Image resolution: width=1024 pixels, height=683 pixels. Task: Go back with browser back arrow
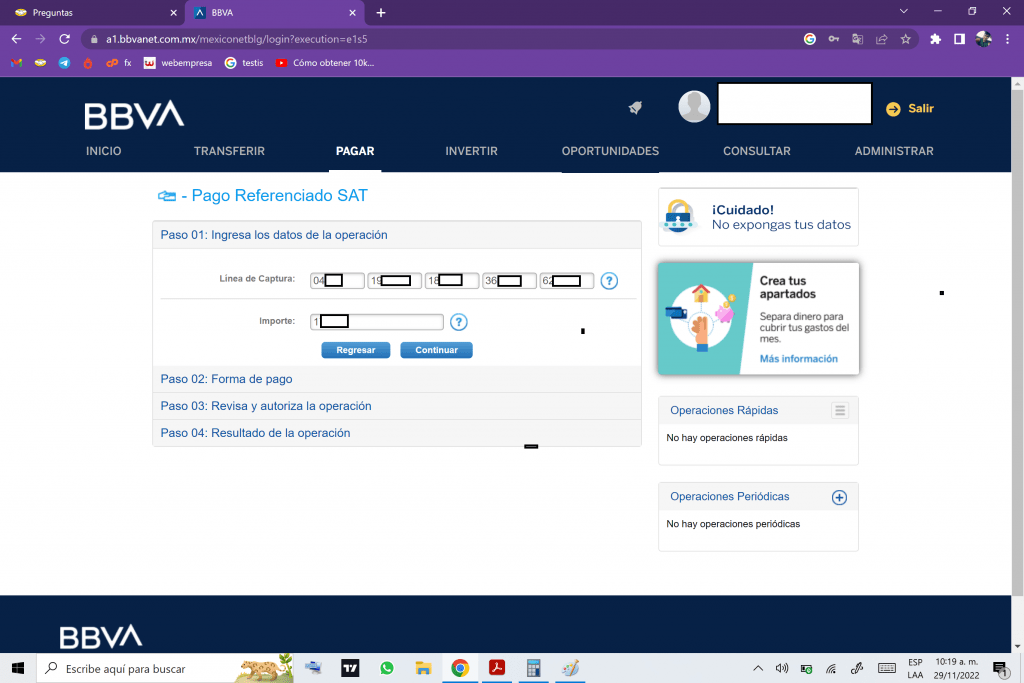pyautogui.click(x=16, y=39)
